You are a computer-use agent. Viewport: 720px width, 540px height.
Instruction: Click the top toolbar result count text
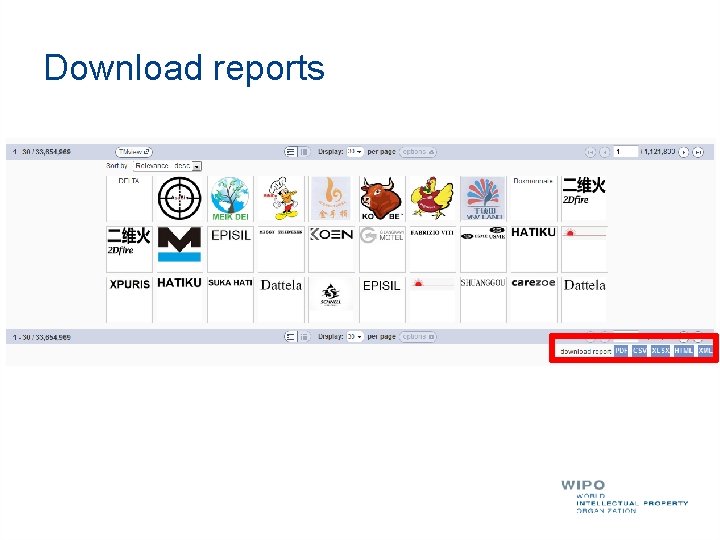(x=42, y=152)
